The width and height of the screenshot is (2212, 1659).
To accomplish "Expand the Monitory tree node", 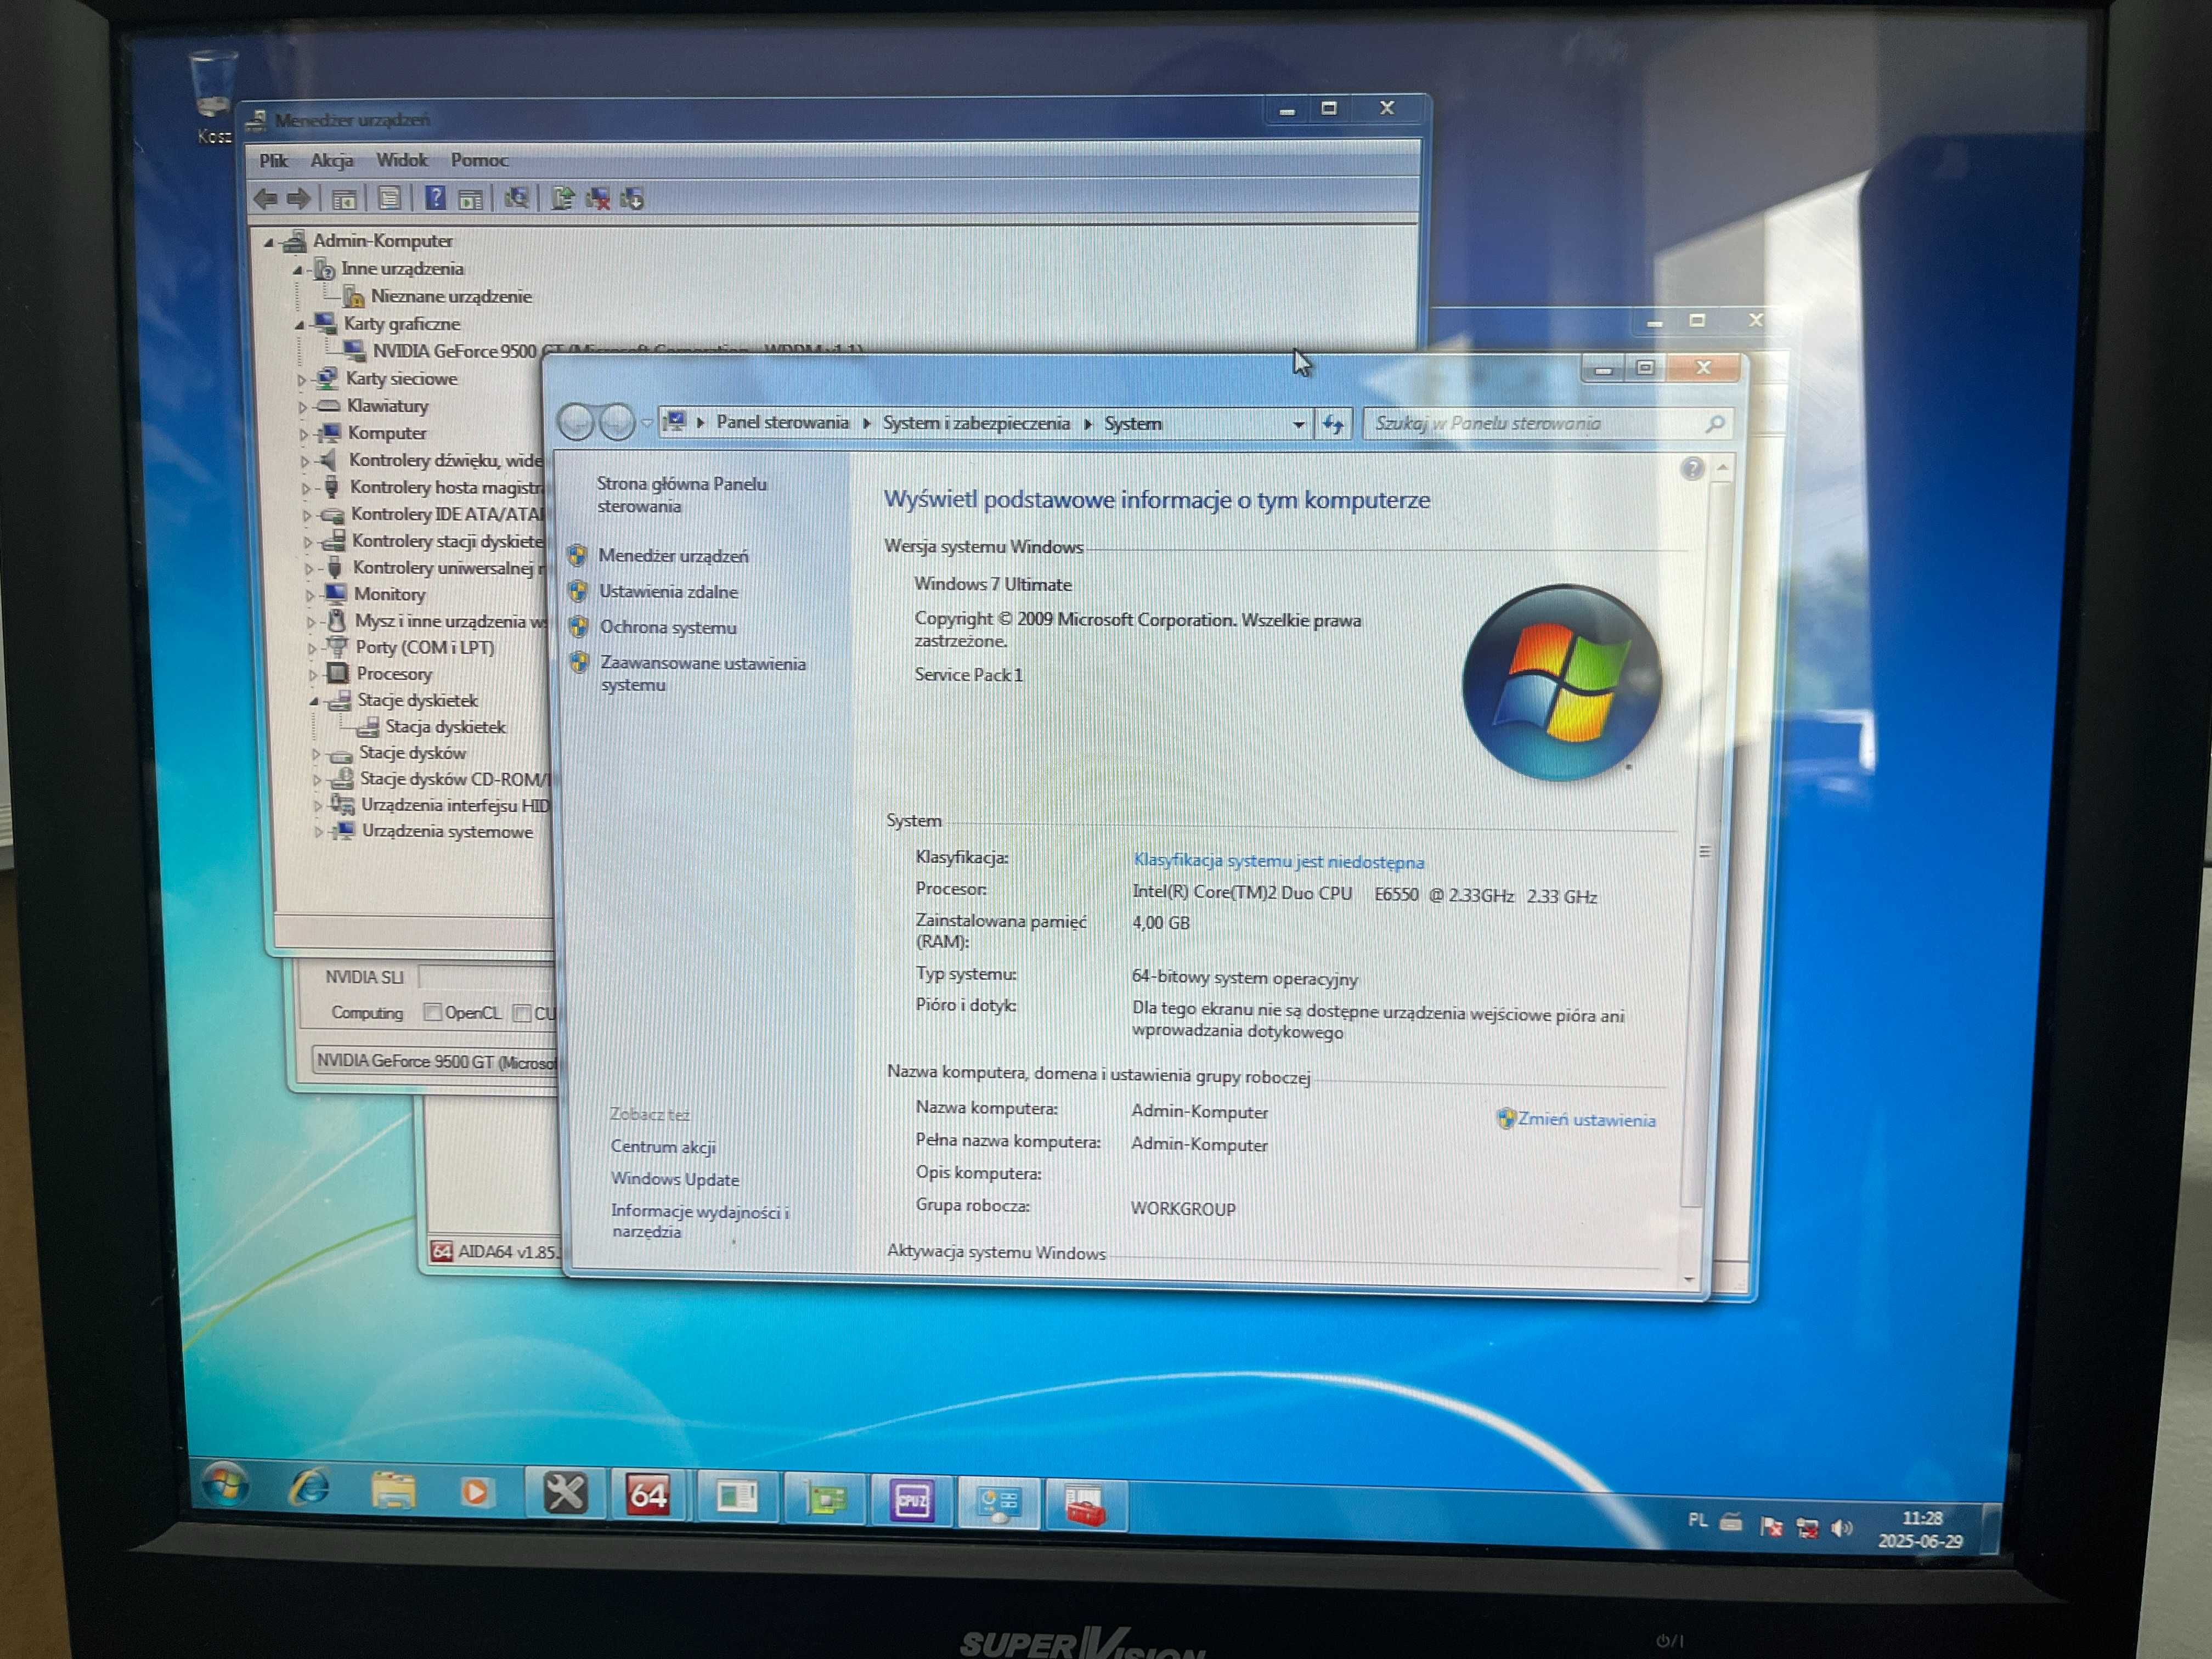I will pyautogui.click(x=309, y=595).
